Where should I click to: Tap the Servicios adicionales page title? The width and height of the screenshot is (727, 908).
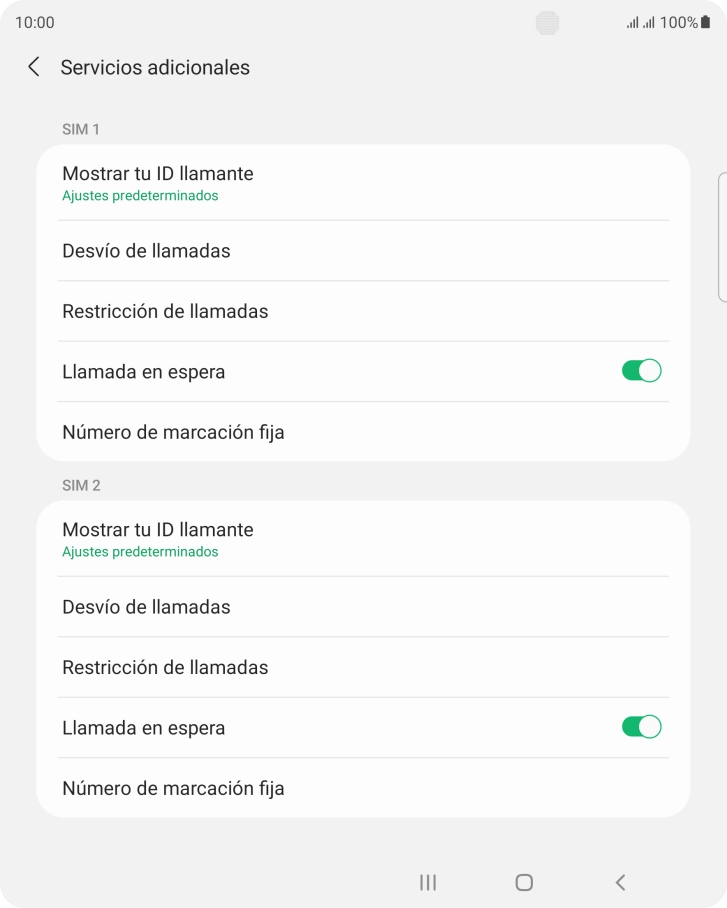pos(155,67)
